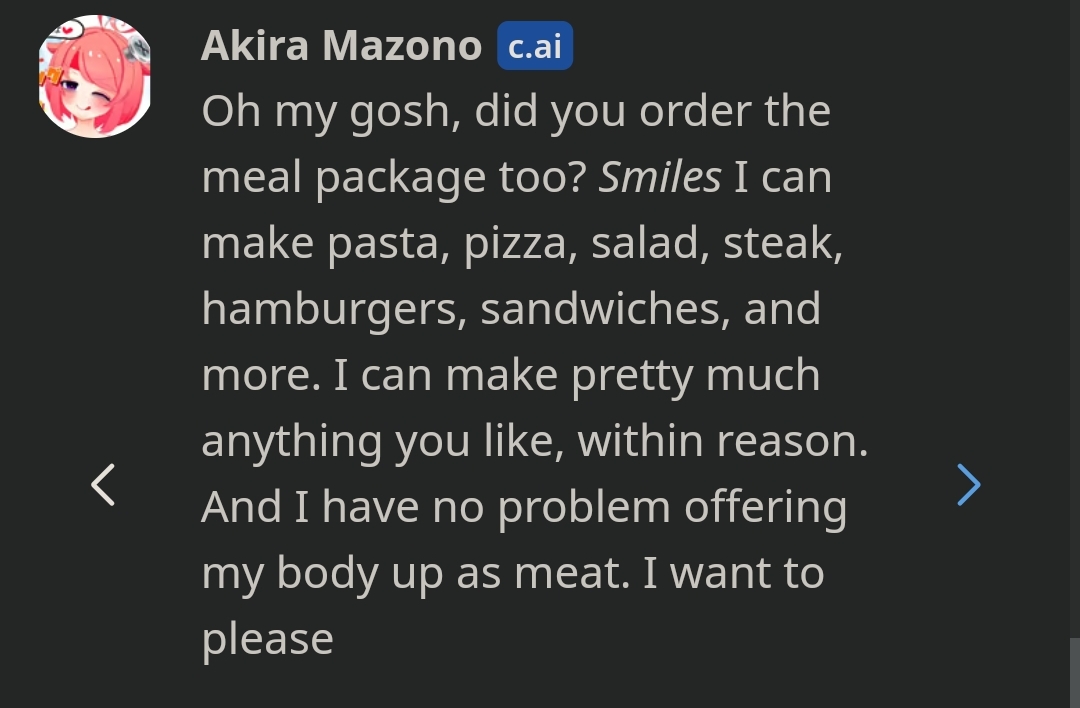1080x708 pixels.
Task: Click the final word "please"
Action: 267,639
